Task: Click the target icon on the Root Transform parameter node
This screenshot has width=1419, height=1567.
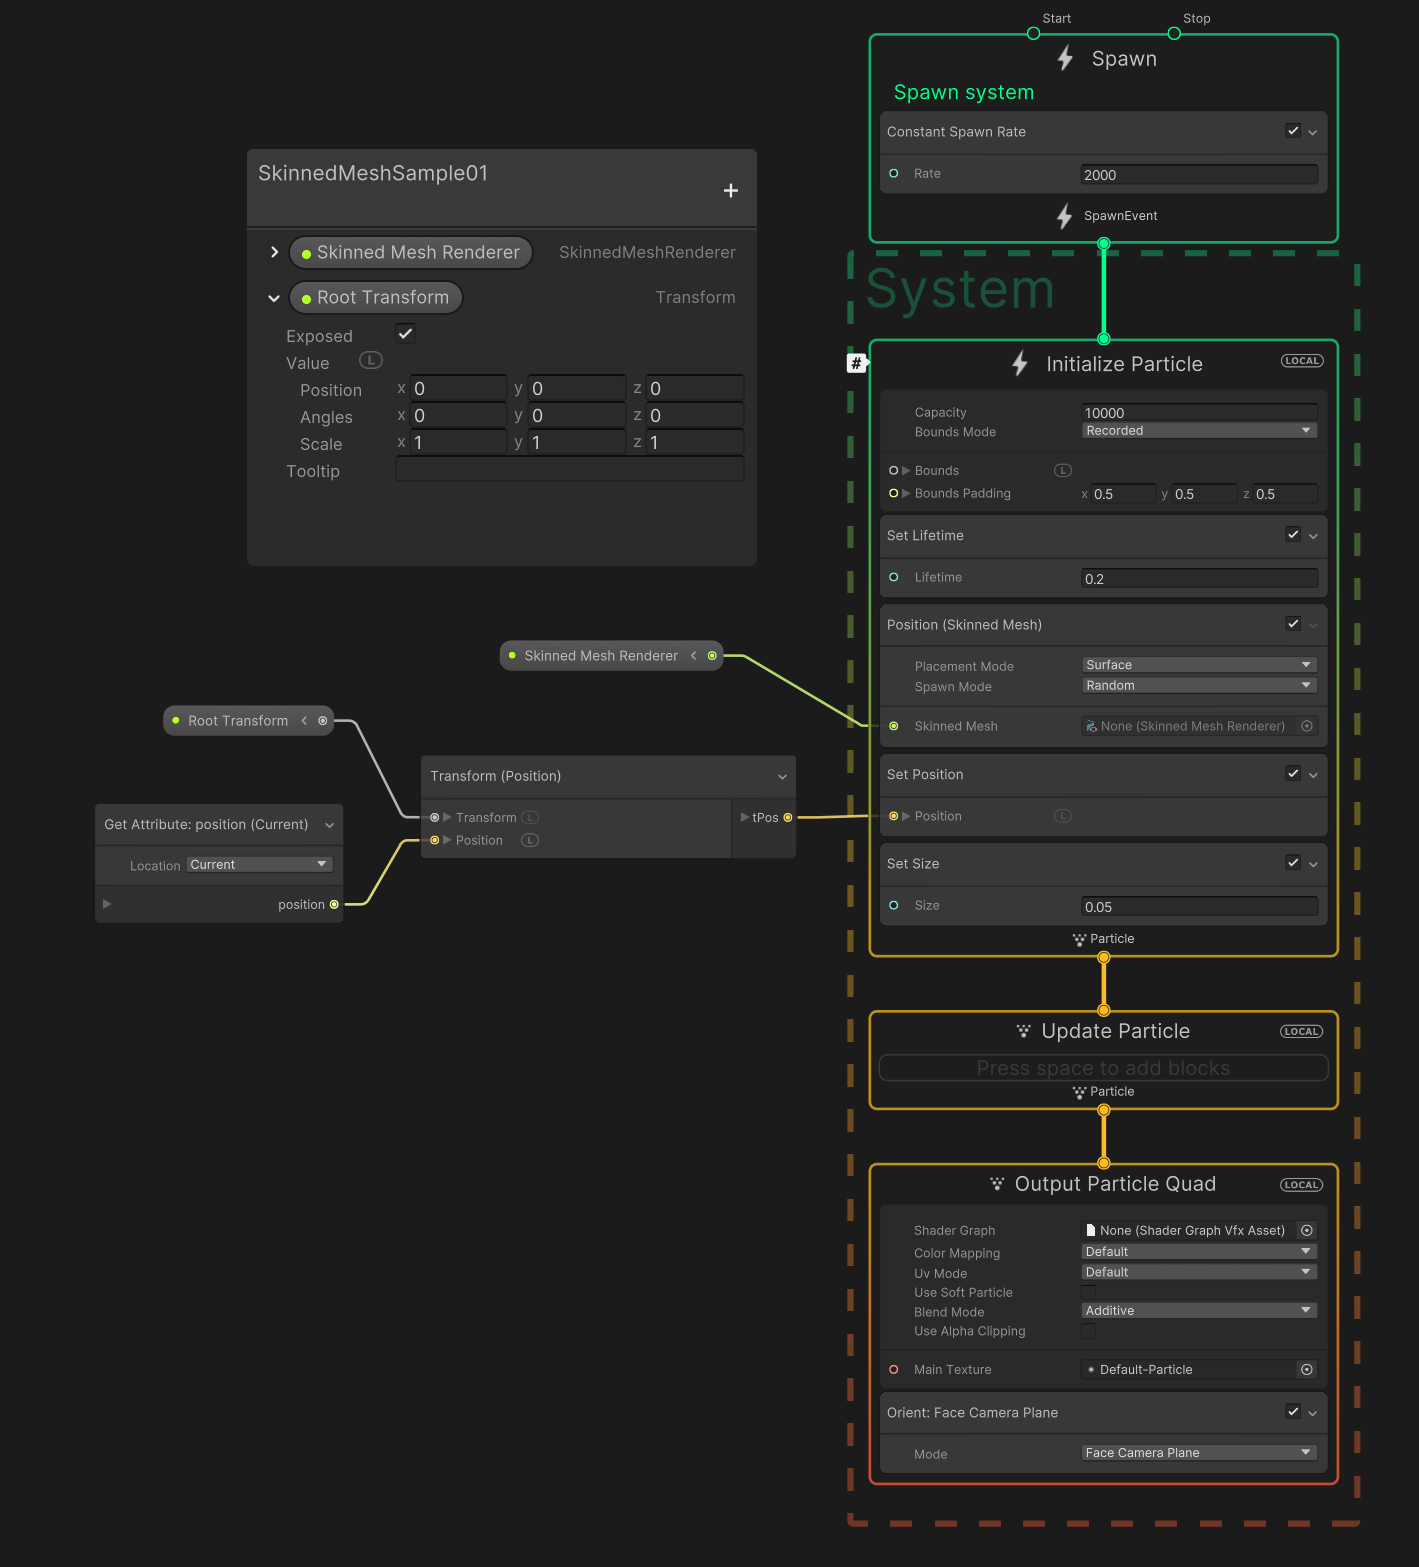Action: 322,720
